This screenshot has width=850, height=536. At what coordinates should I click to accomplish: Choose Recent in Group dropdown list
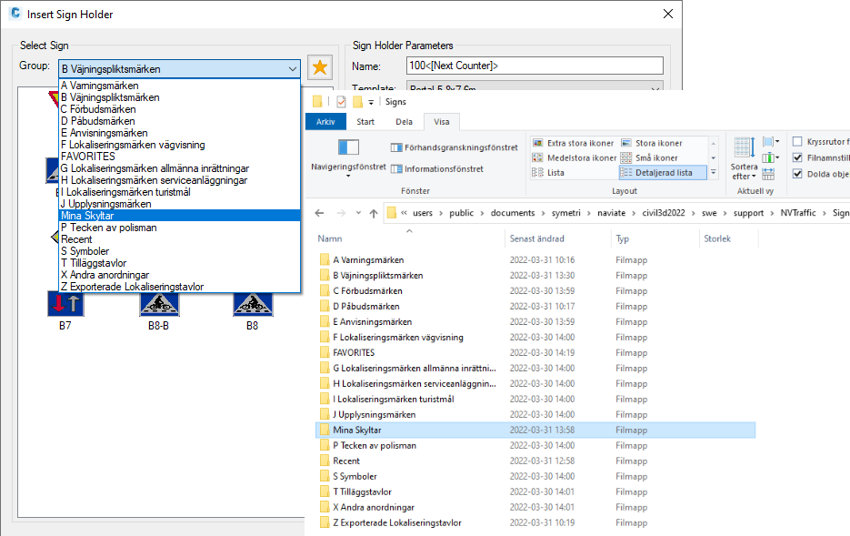pos(179,239)
